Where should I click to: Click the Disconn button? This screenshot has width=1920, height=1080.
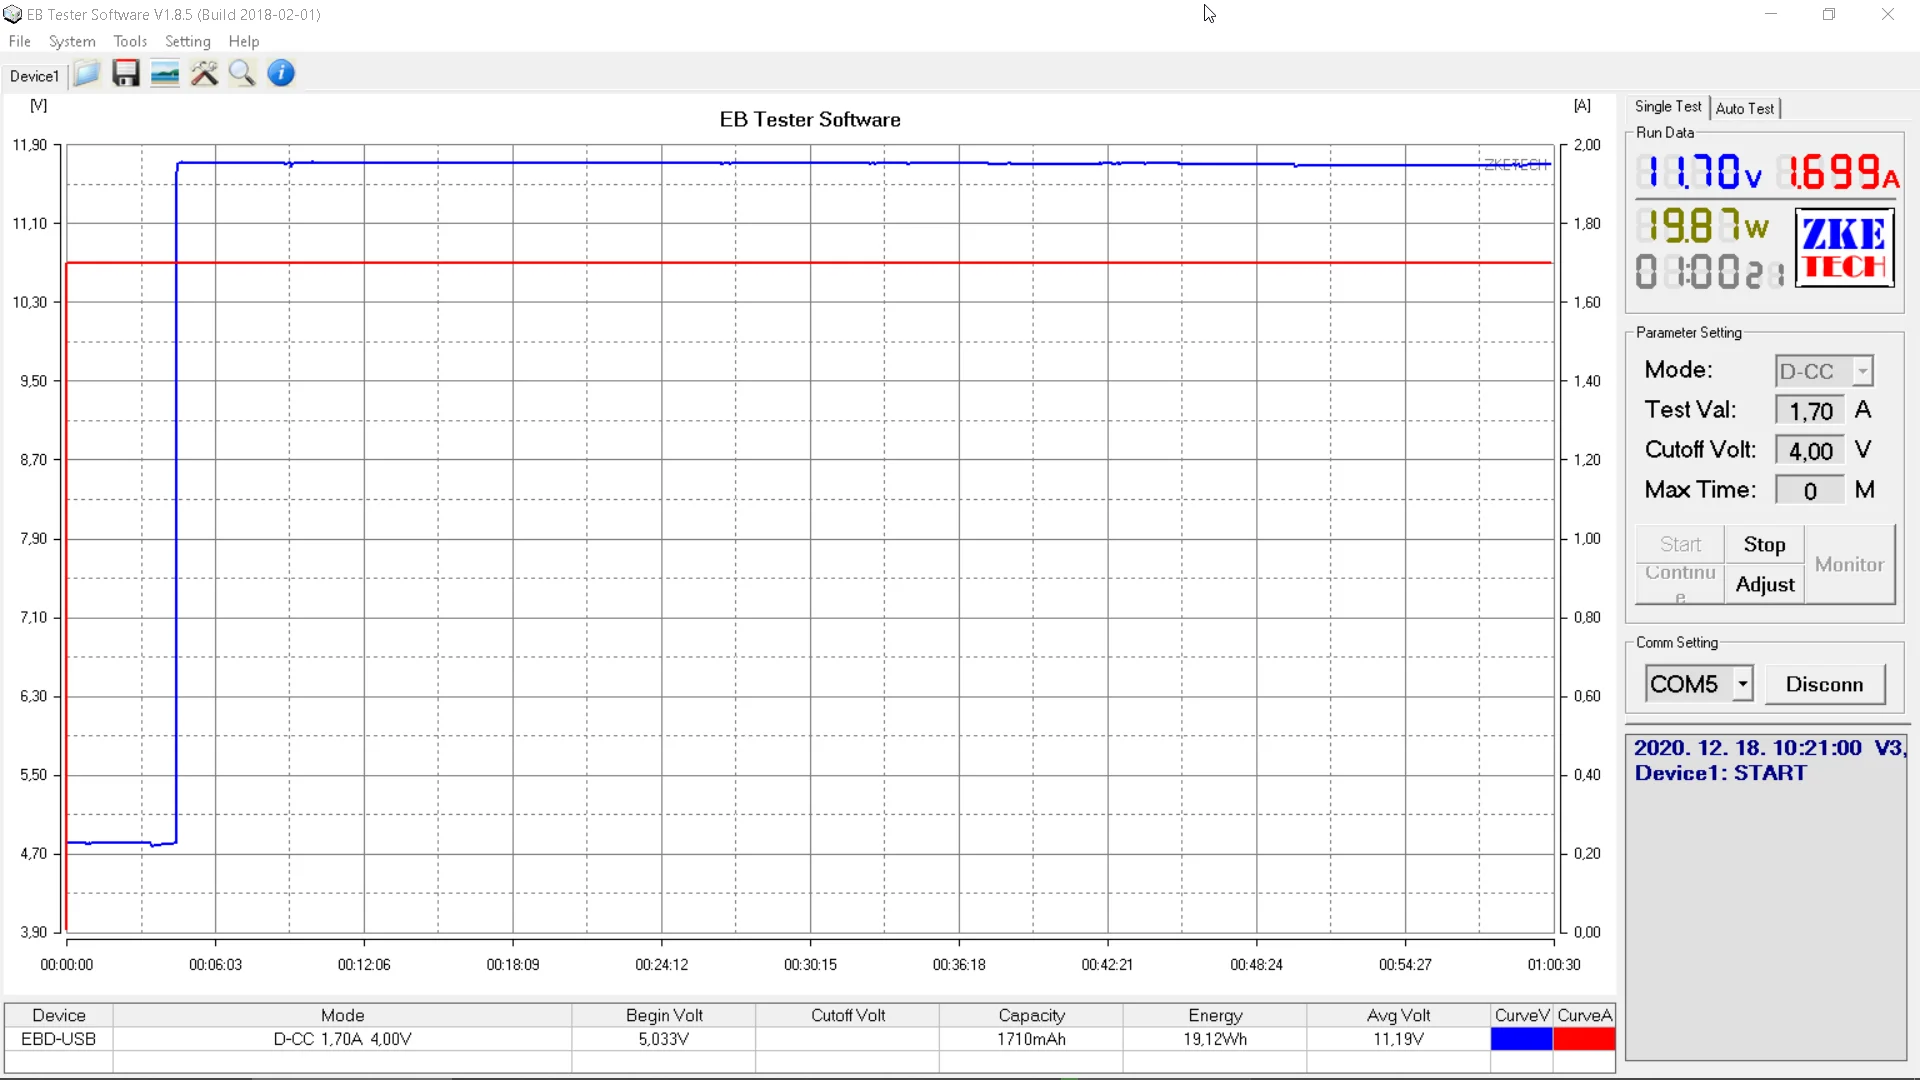[x=1824, y=684]
